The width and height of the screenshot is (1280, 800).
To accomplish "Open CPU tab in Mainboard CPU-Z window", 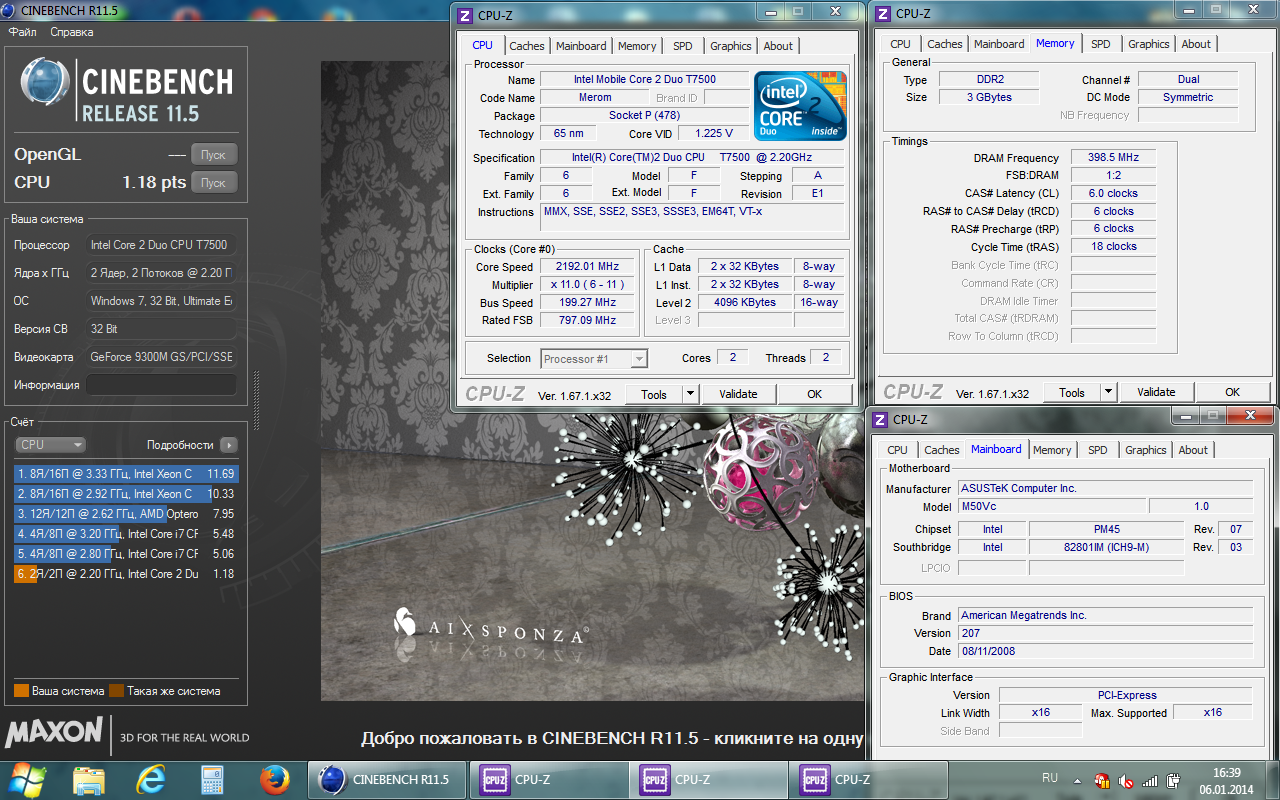I will [x=897, y=450].
